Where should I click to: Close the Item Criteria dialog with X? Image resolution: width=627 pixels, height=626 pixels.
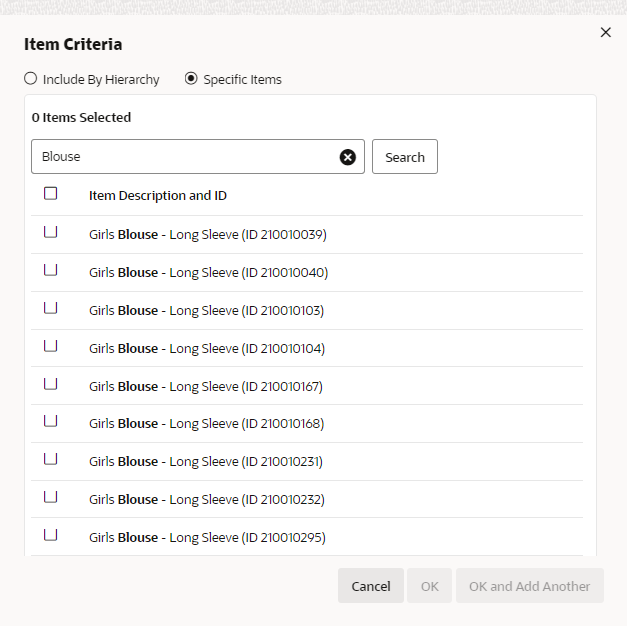pos(605,32)
